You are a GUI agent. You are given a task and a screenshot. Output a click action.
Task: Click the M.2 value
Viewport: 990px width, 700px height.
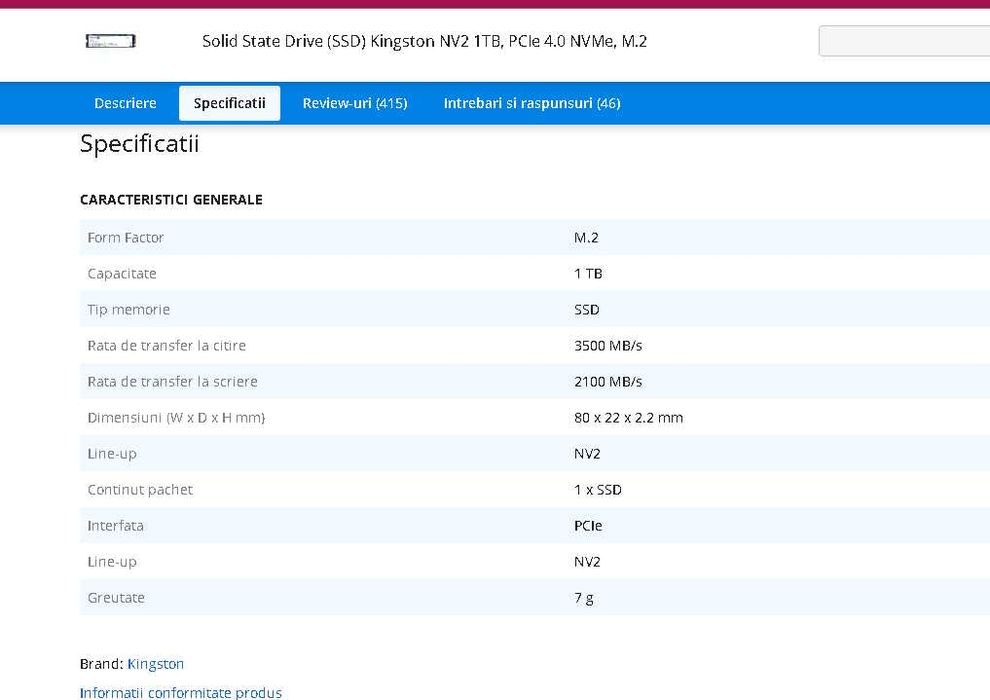[x=586, y=238]
